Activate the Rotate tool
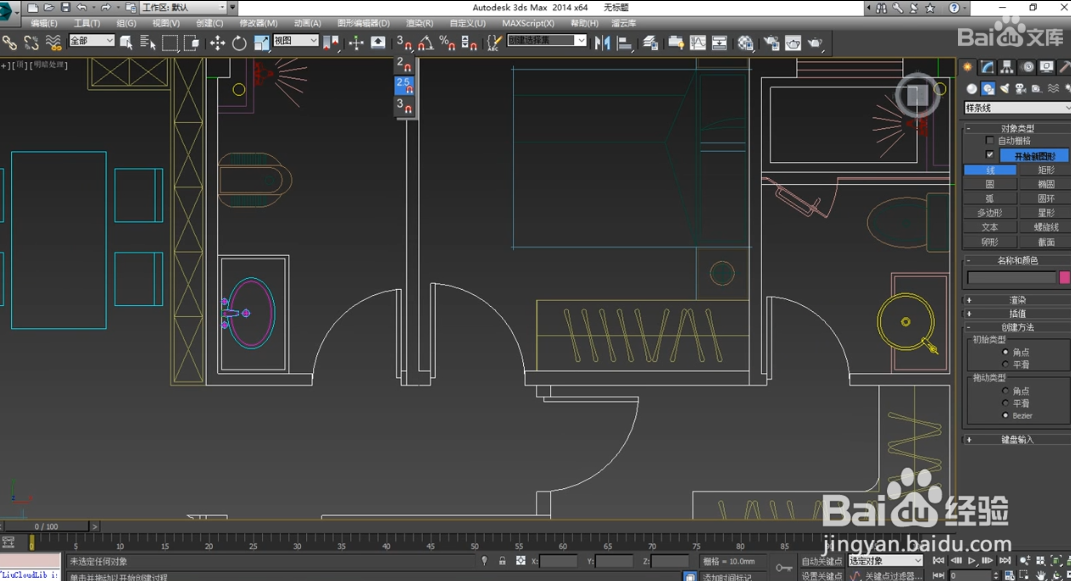The image size is (1071, 581). [x=239, y=43]
